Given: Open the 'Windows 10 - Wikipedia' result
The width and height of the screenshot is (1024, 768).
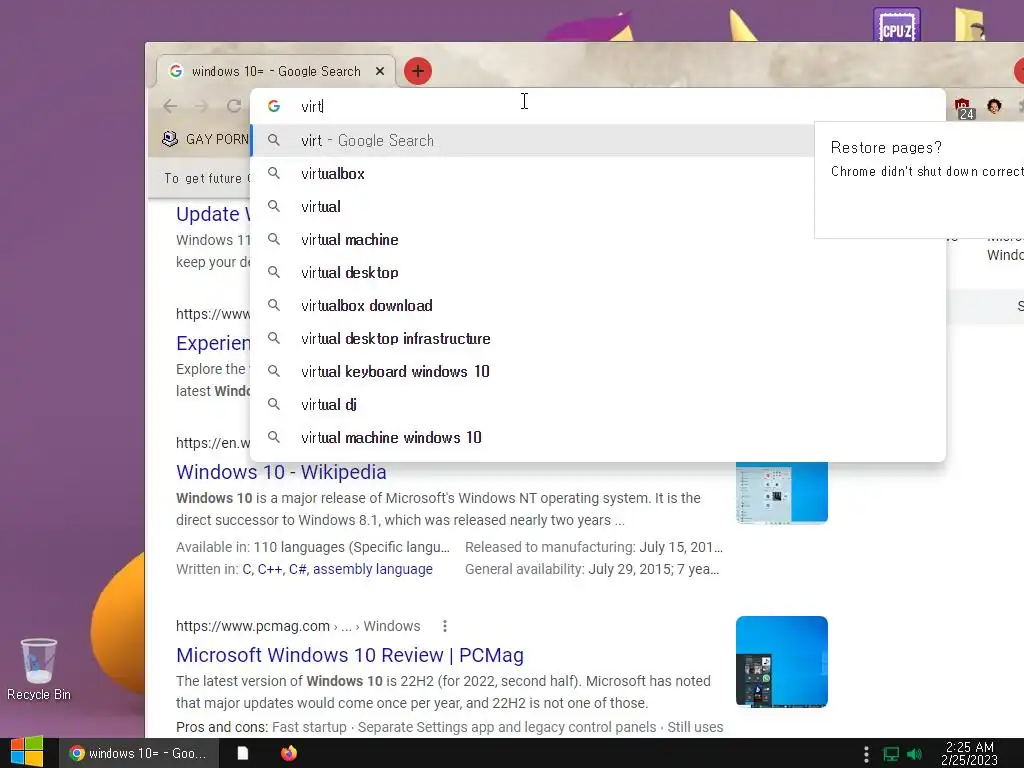Looking at the screenshot, I should pyautogui.click(x=281, y=472).
